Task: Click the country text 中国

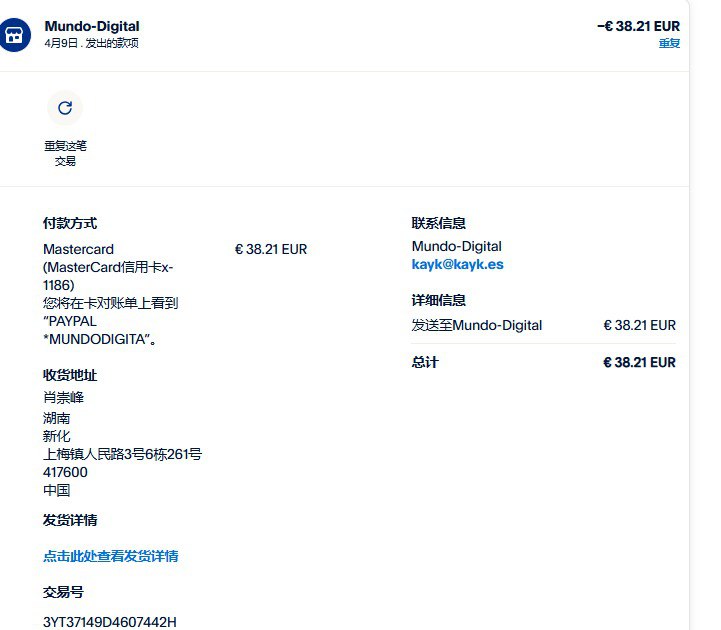Action: (x=57, y=490)
